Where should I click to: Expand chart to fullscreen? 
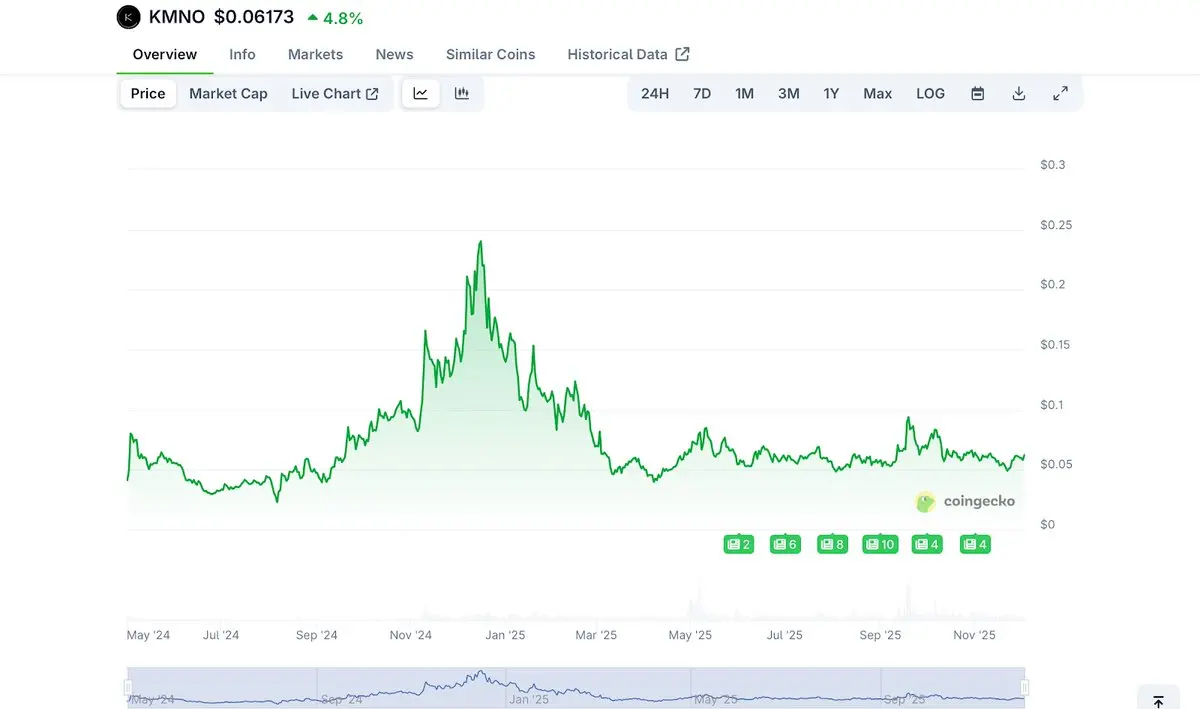click(x=1060, y=94)
